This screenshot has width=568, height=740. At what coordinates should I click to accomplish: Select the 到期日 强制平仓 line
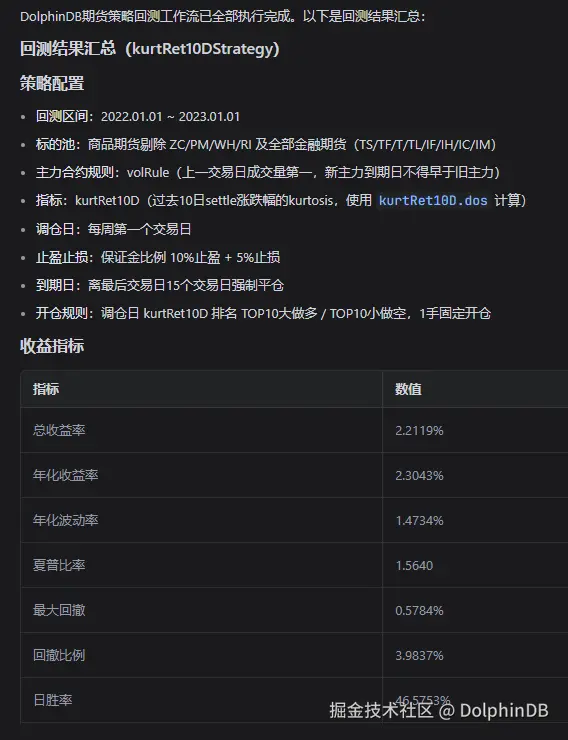[160, 285]
